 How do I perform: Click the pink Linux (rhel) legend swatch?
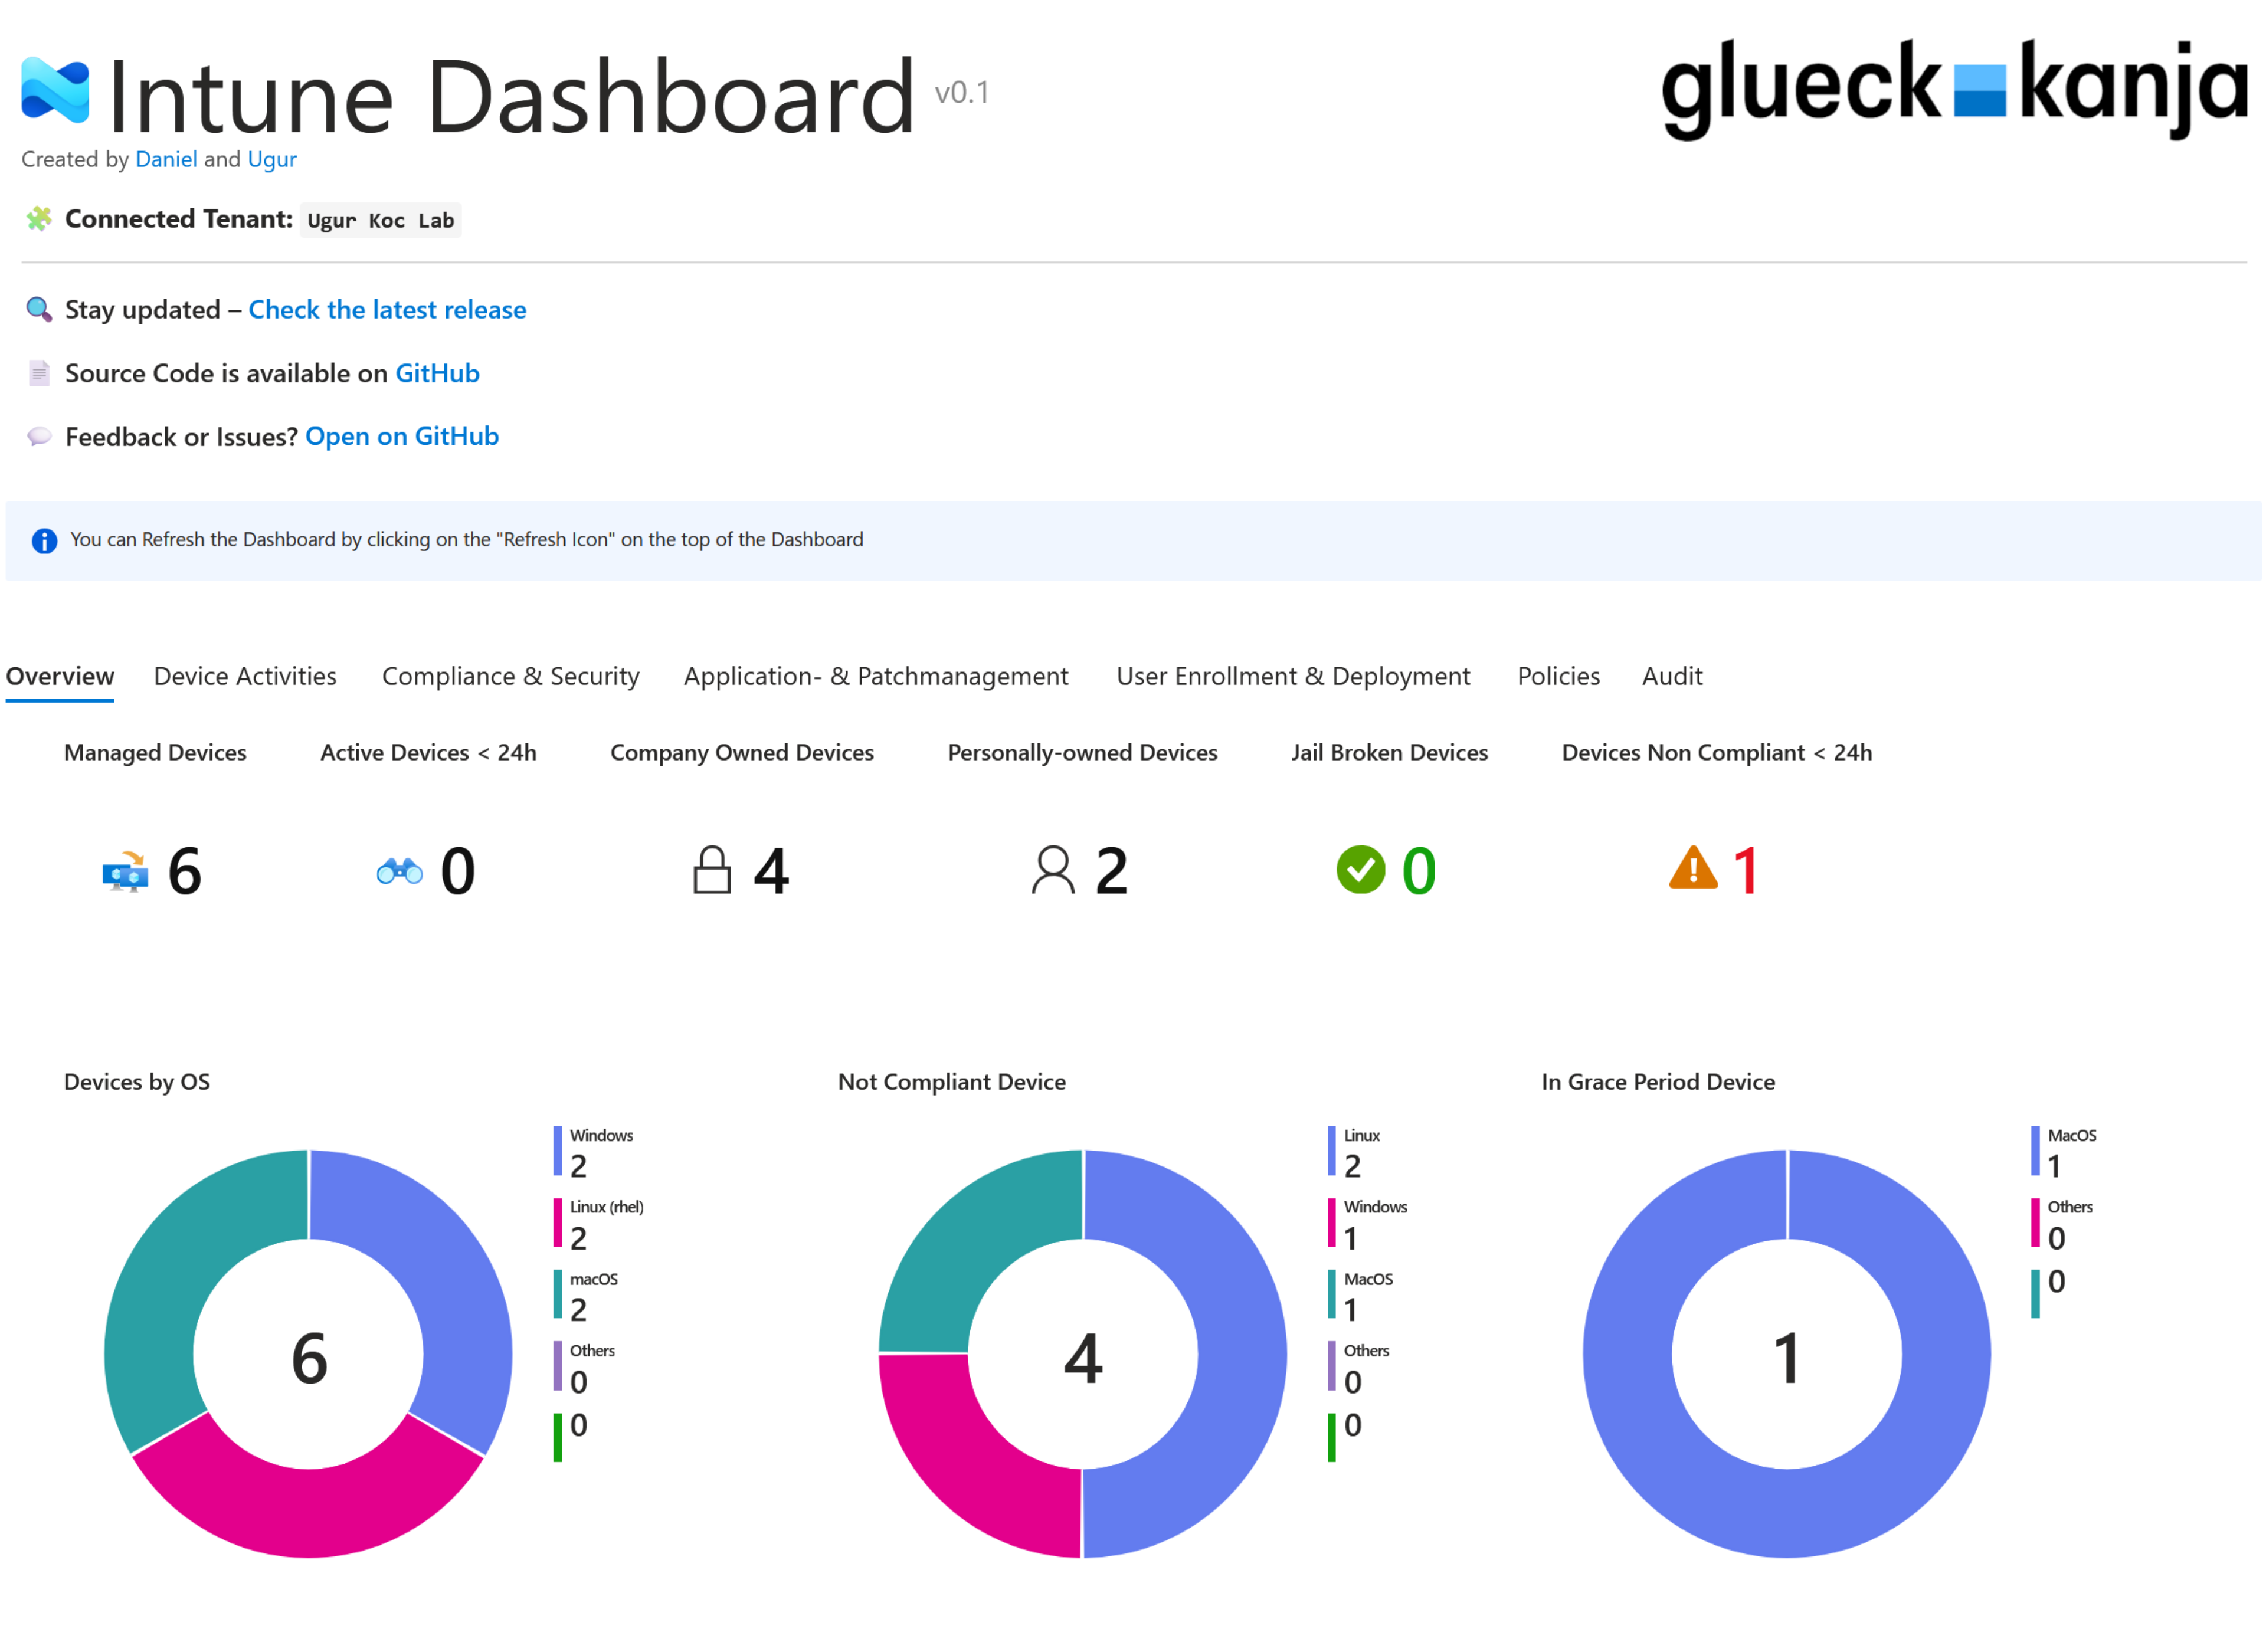click(557, 1222)
